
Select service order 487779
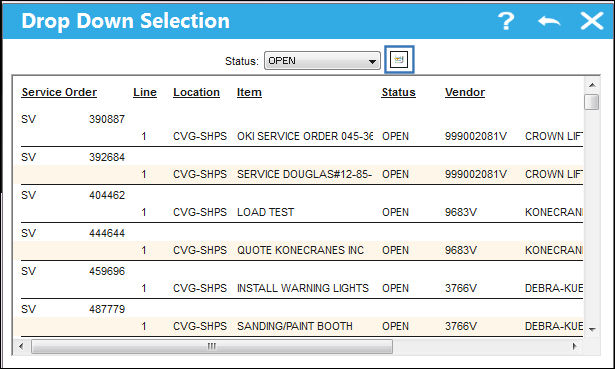click(107, 309)
